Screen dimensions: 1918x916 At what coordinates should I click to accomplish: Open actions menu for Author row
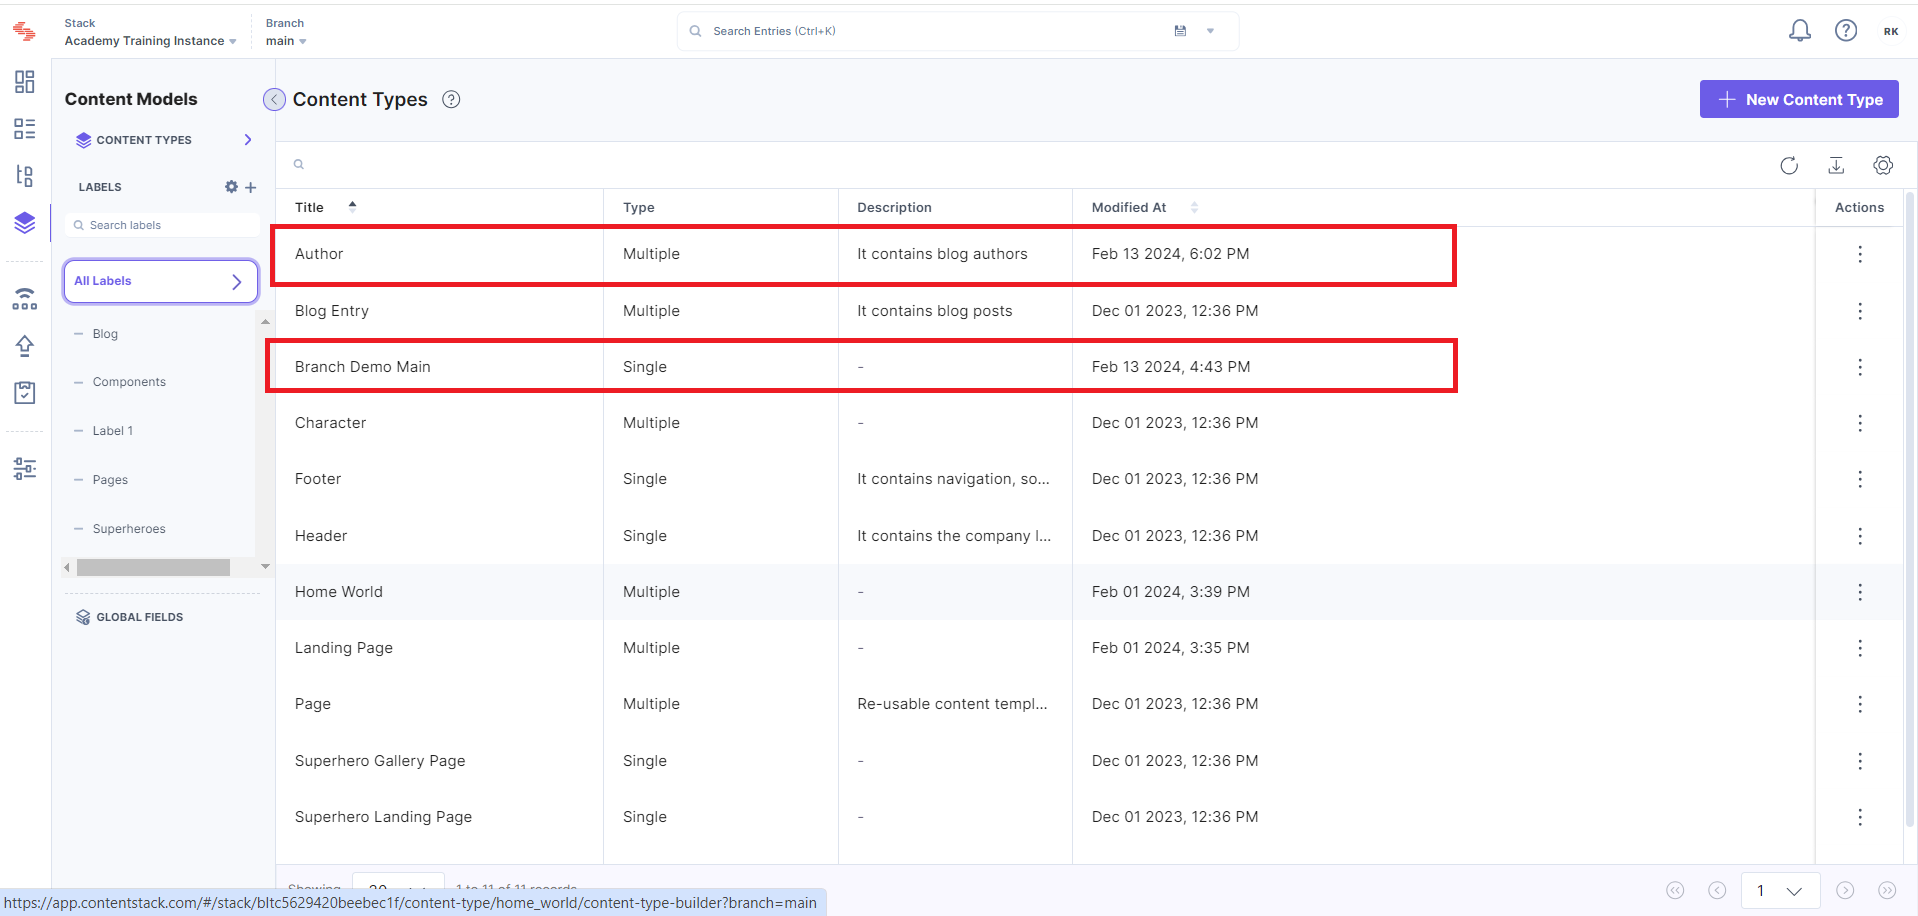pyautogui.click(x=1860, y=254)
